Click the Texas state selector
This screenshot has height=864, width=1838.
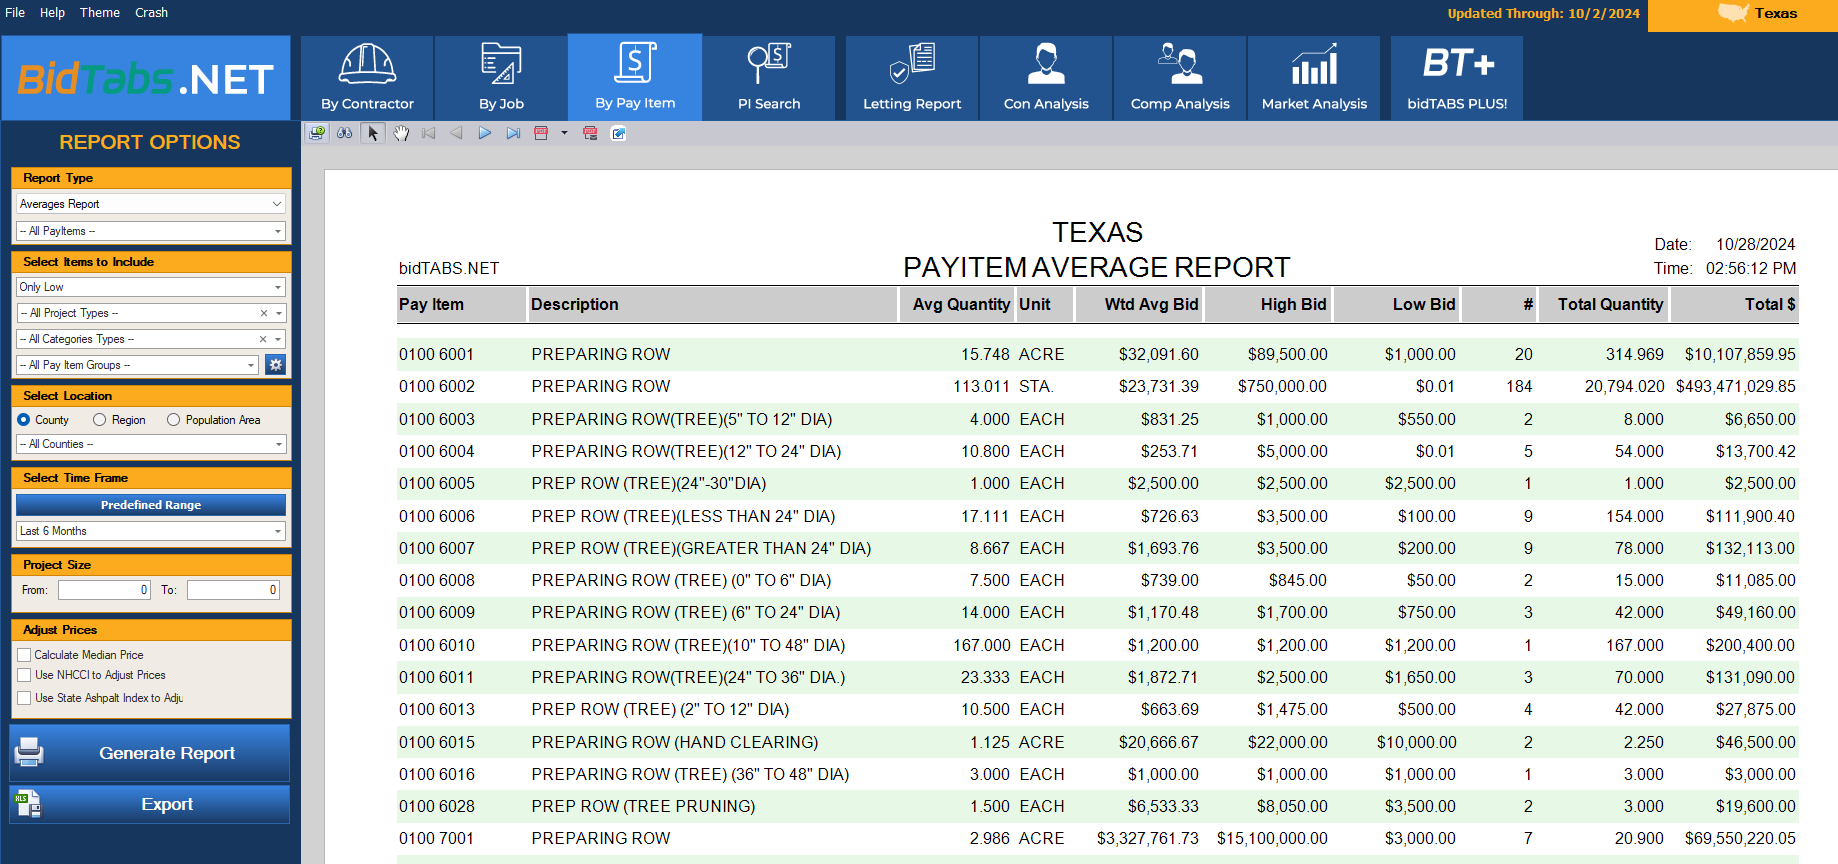(1743, 14)
